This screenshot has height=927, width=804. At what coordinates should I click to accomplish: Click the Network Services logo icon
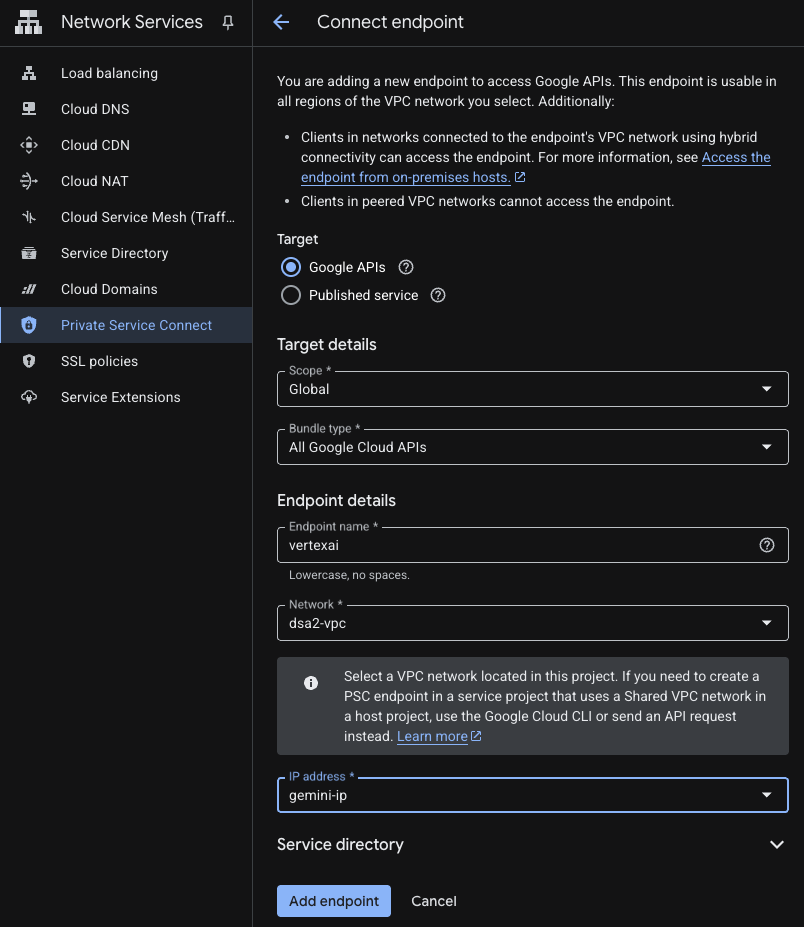click(28, 22)
